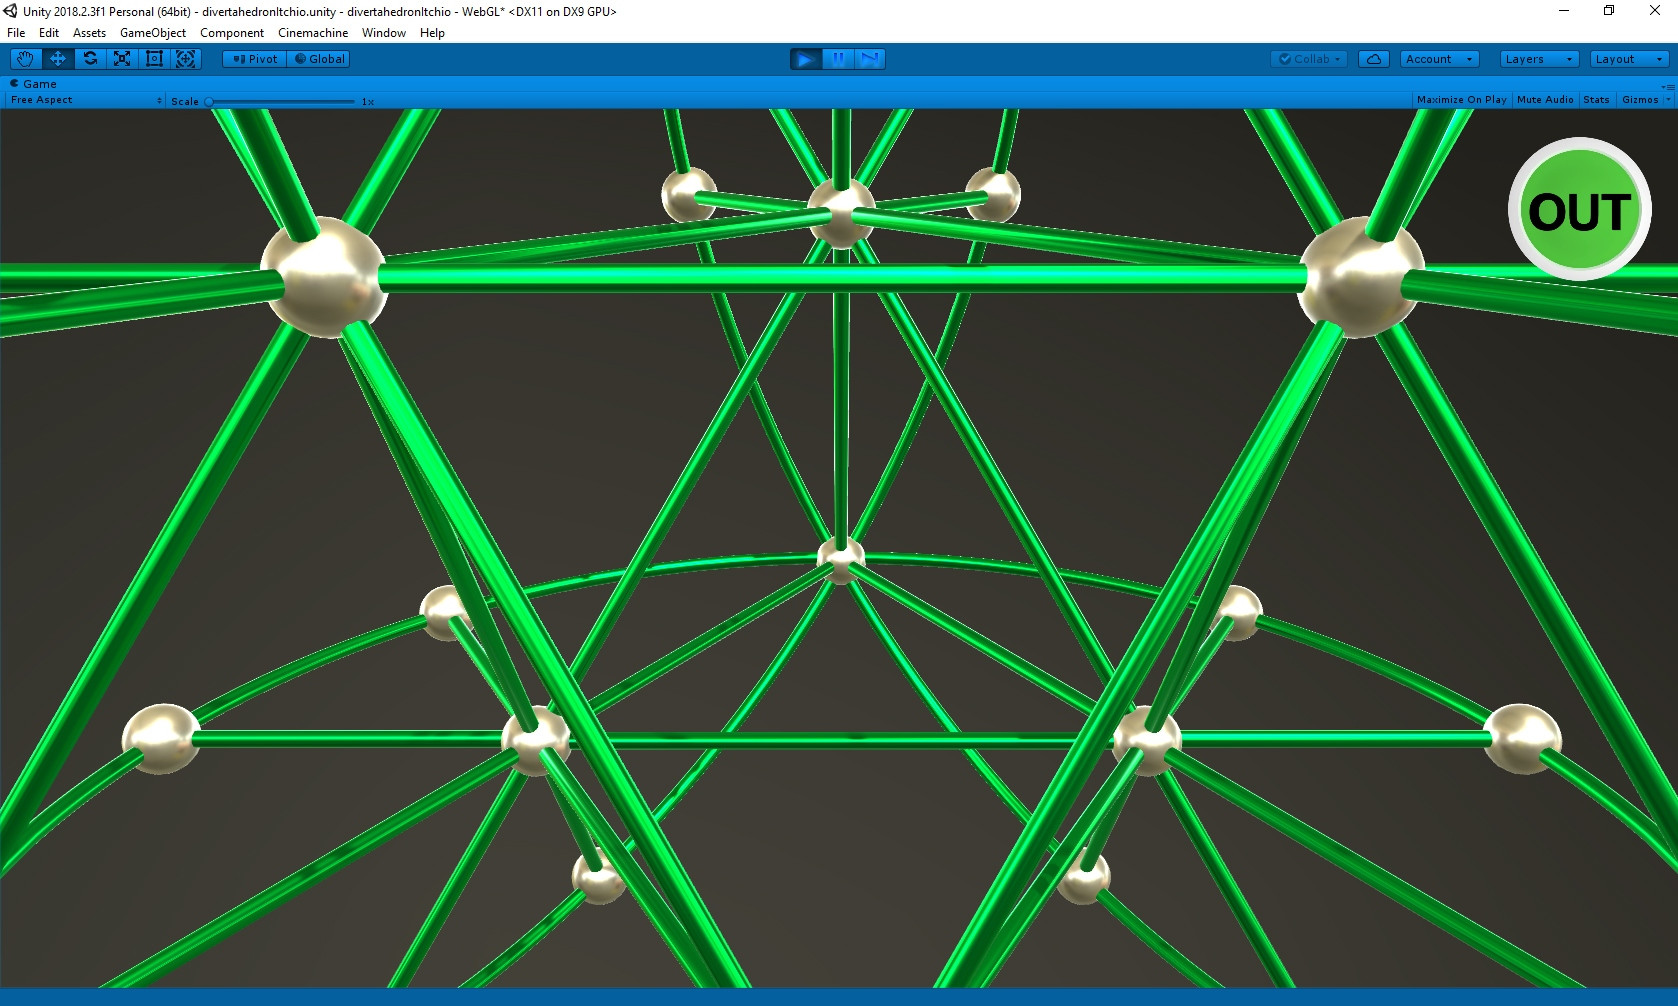
Task: Open the Cinemachine menu
Action: pos(313,33)
